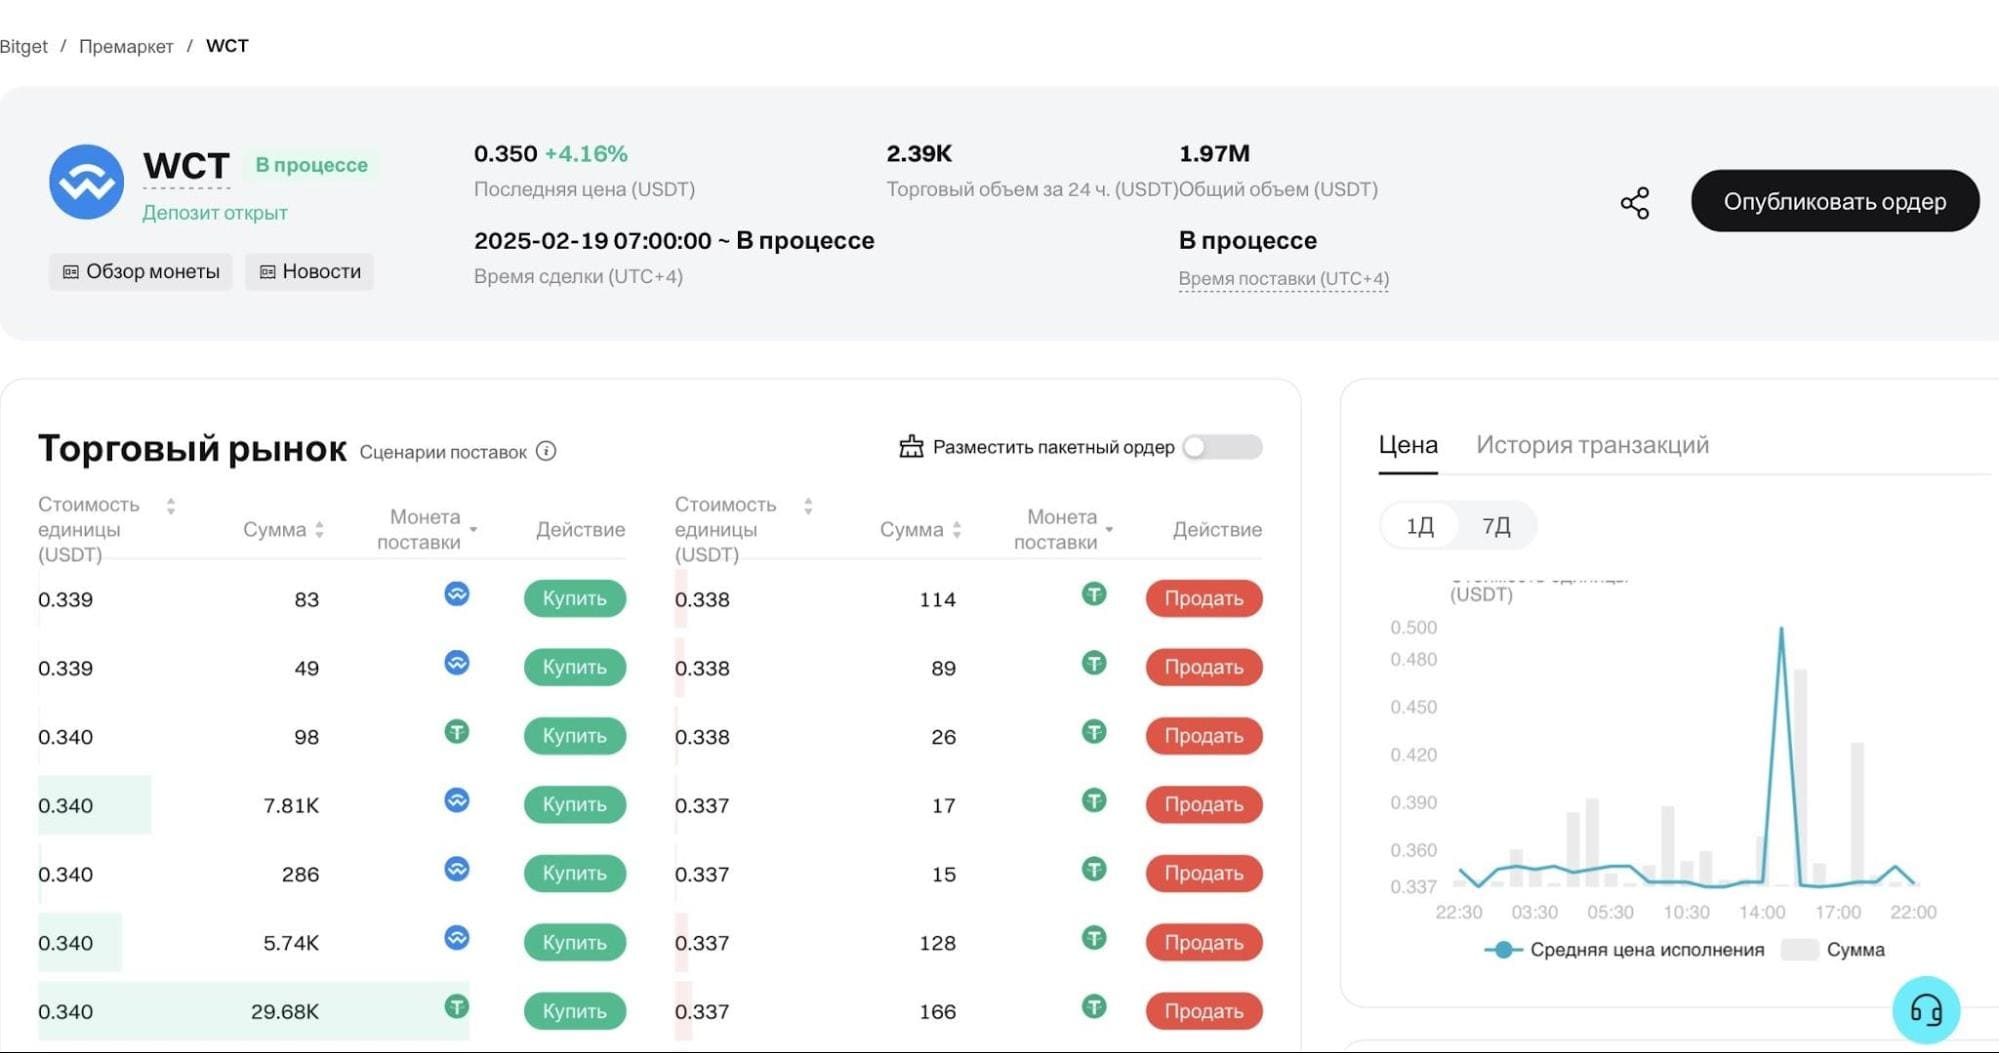Sort sell table by Сумма

click(957, 530)
